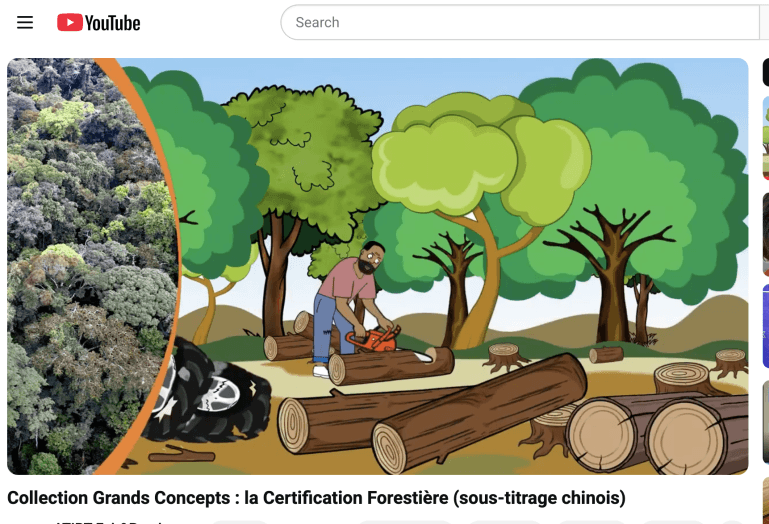Open the first suggested video with cartoon tree
769x524 pixels.
tap(766, 139)
